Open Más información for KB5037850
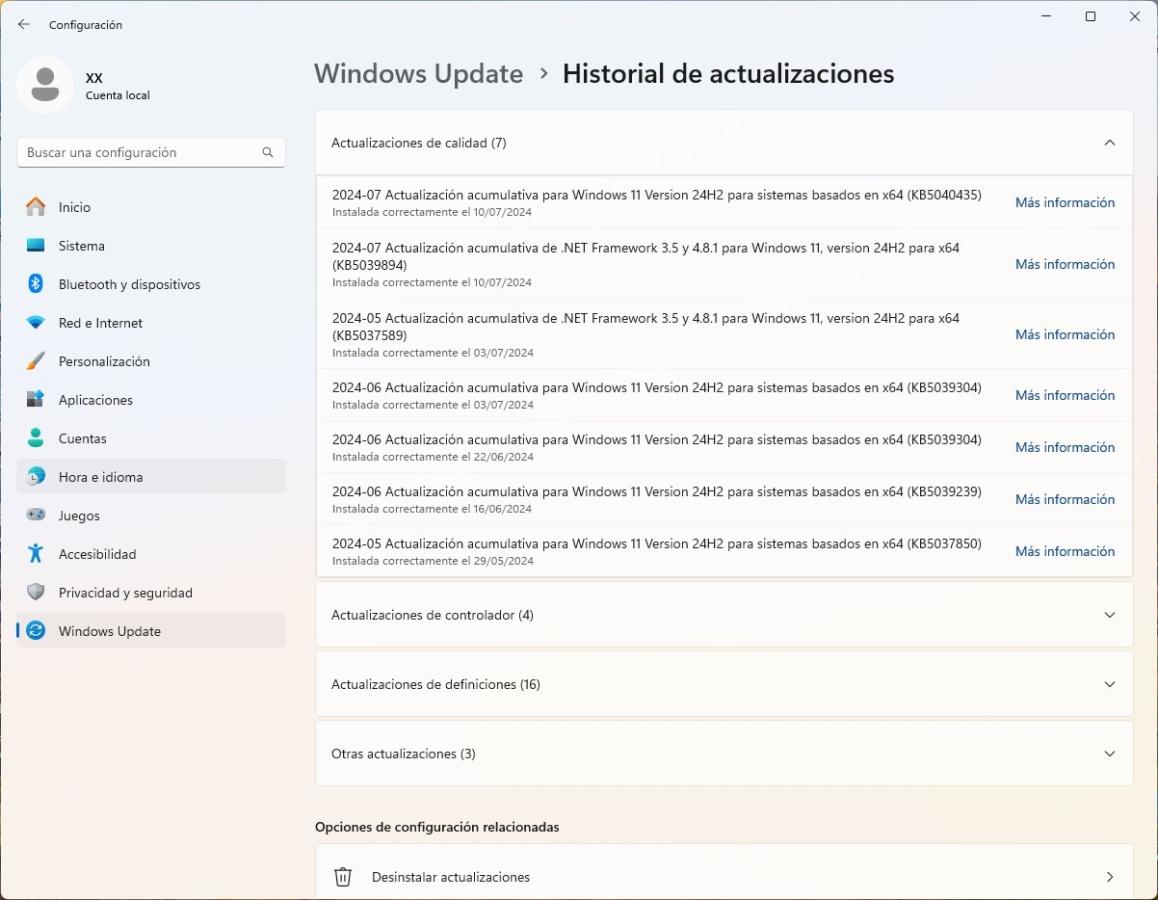The width and height of the screenshot is (1158, 900). point(1065,552)
